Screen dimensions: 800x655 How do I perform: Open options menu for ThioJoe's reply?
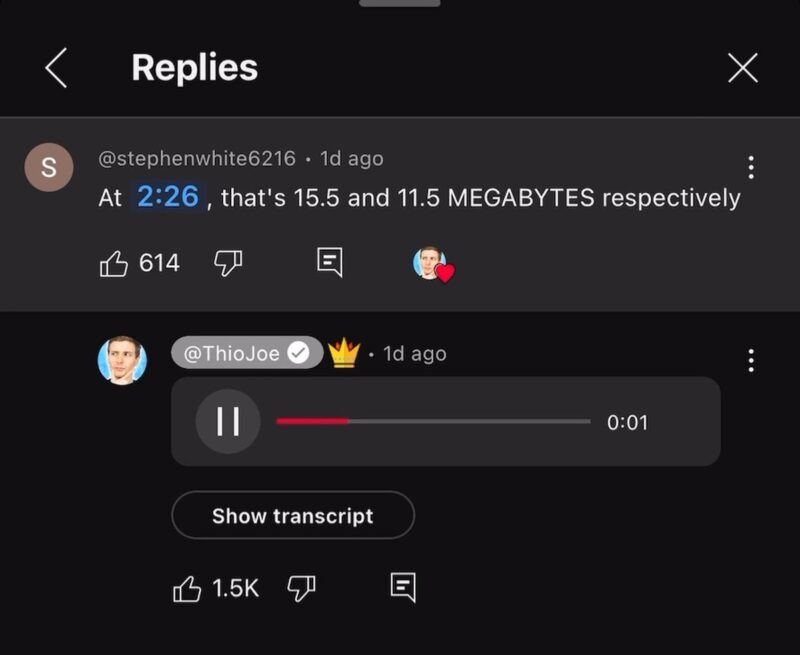pyautogui.click(x=751, y=362)
